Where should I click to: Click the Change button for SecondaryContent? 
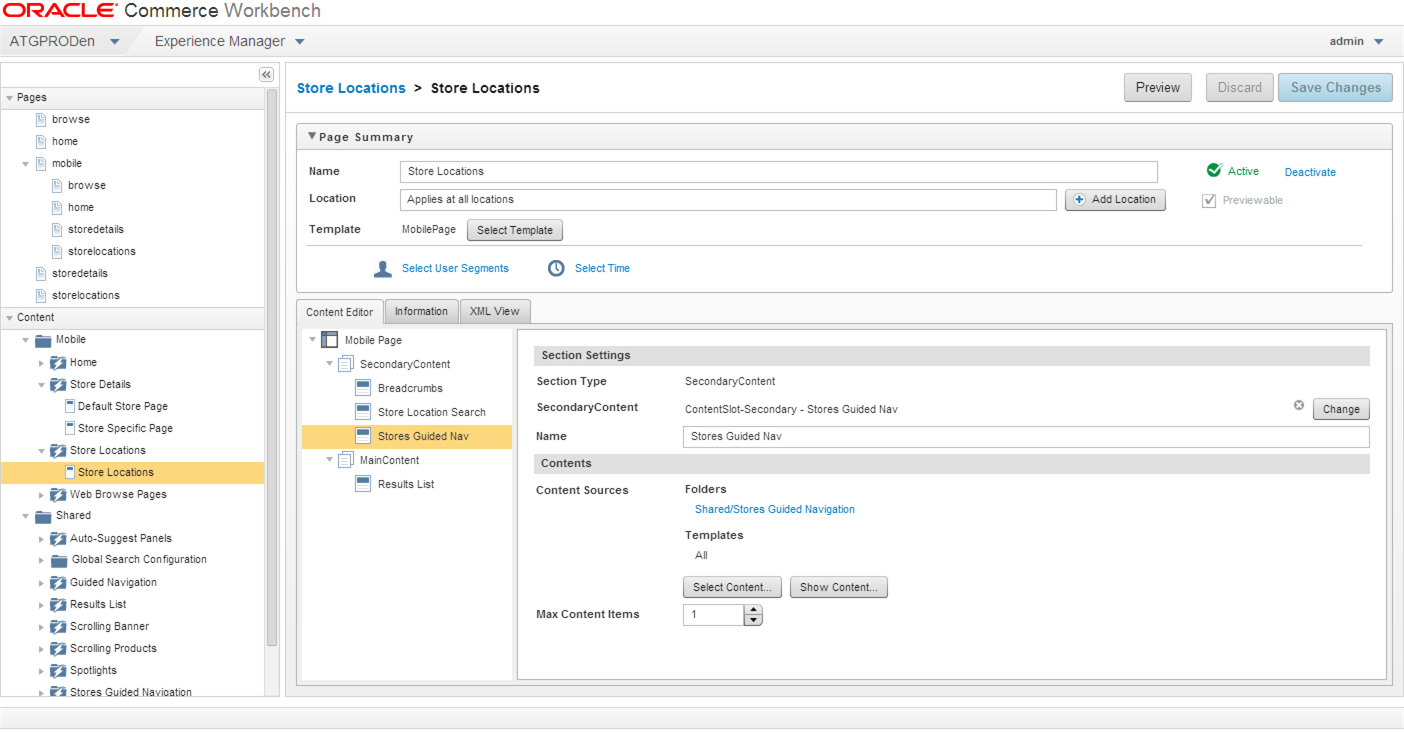point(1341,409)
